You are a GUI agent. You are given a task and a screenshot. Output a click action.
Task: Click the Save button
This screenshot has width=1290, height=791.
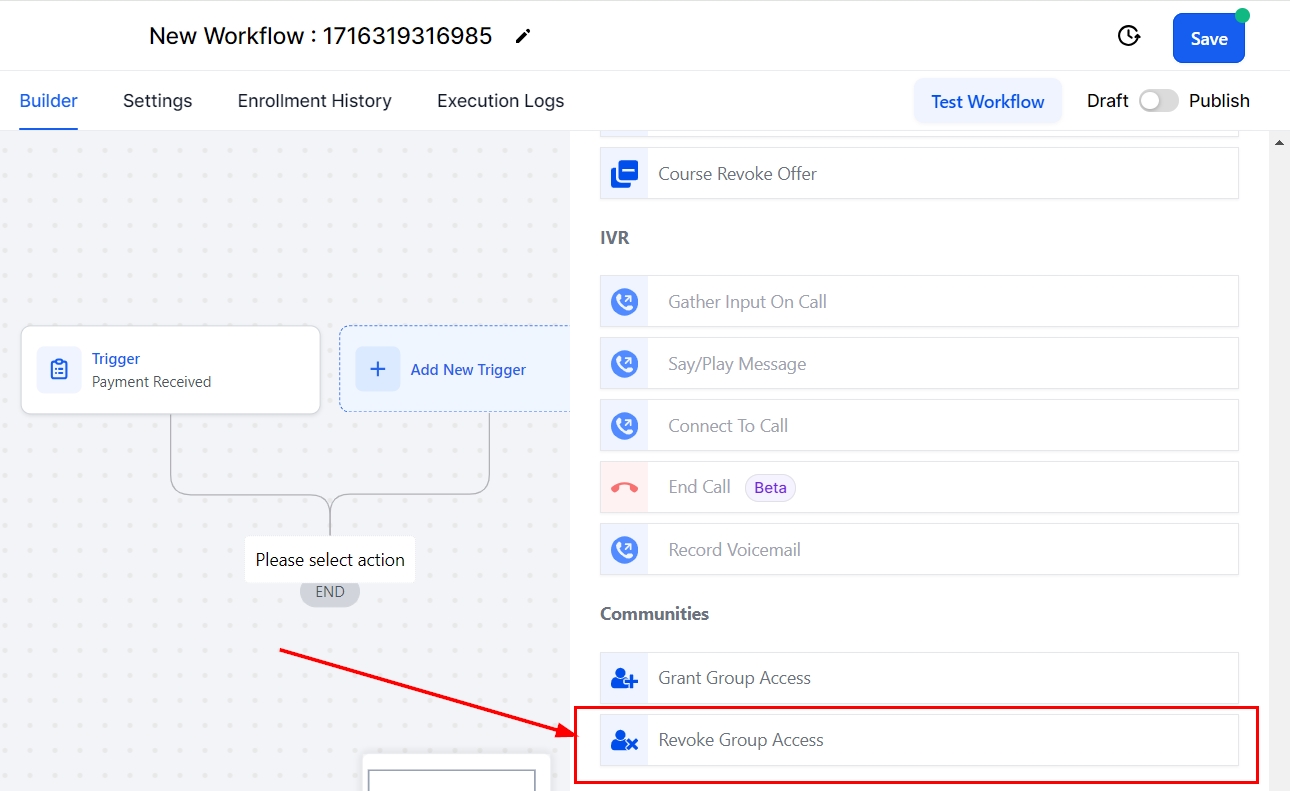pyautogui.click(x=1208, y=39)
